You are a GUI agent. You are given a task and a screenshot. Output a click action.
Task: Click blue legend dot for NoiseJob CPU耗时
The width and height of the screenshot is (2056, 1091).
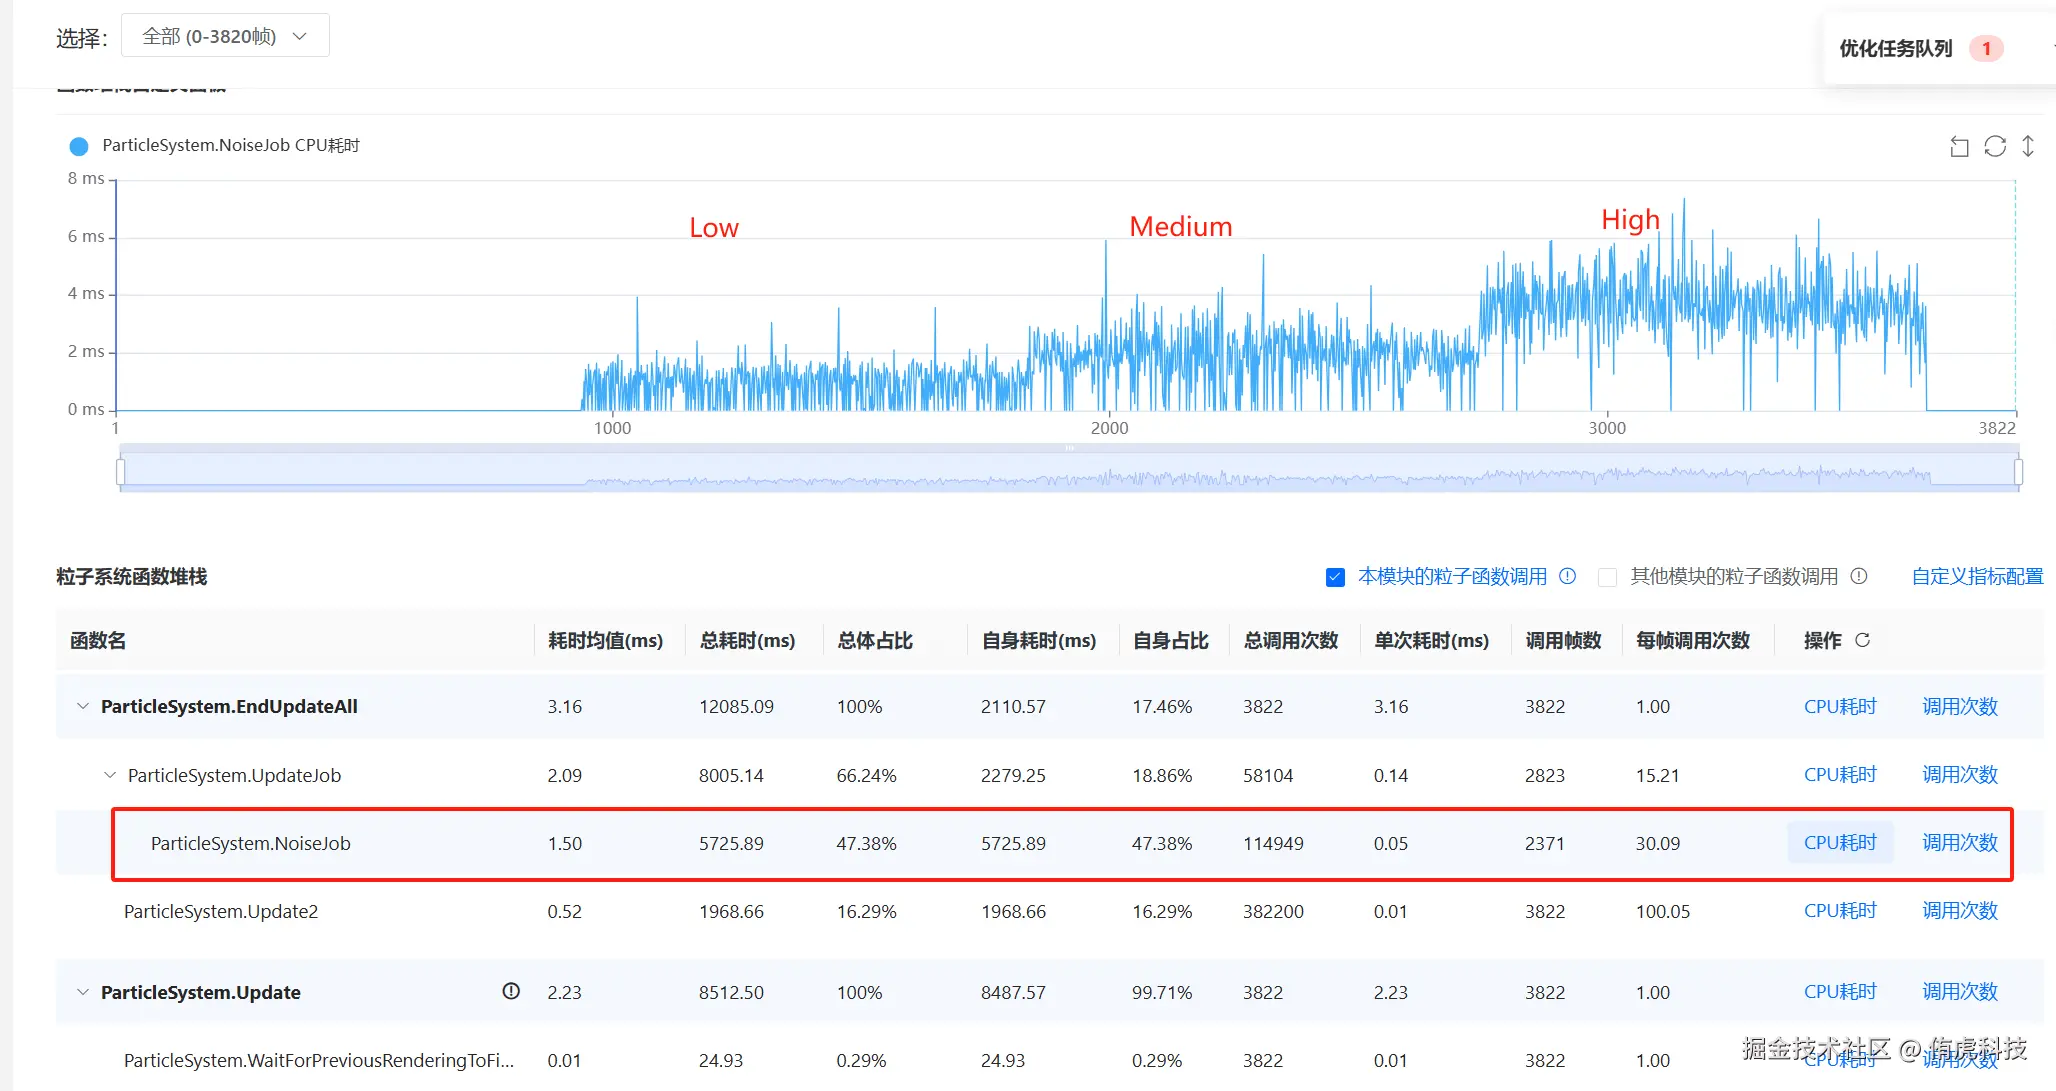point(79,146)
